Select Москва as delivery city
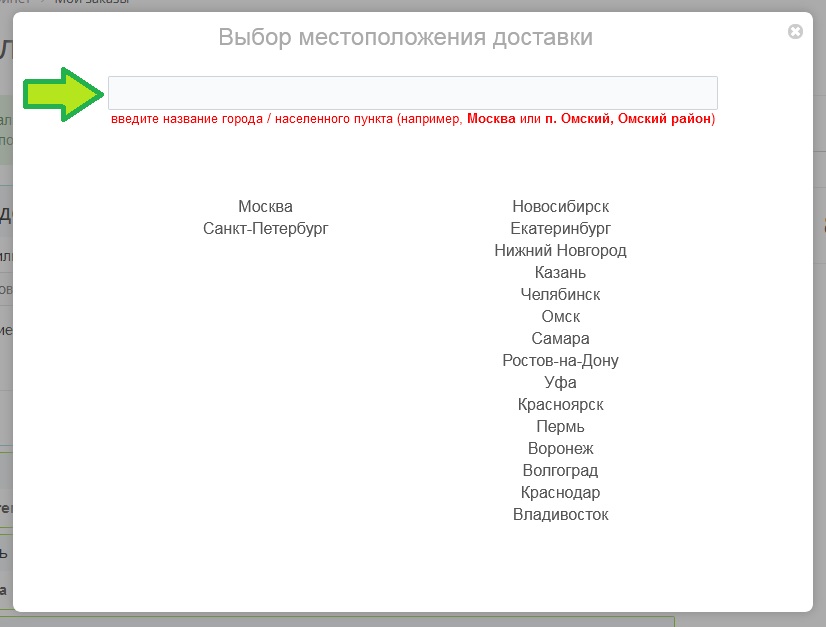826x627 pixels. pos(265,207)
